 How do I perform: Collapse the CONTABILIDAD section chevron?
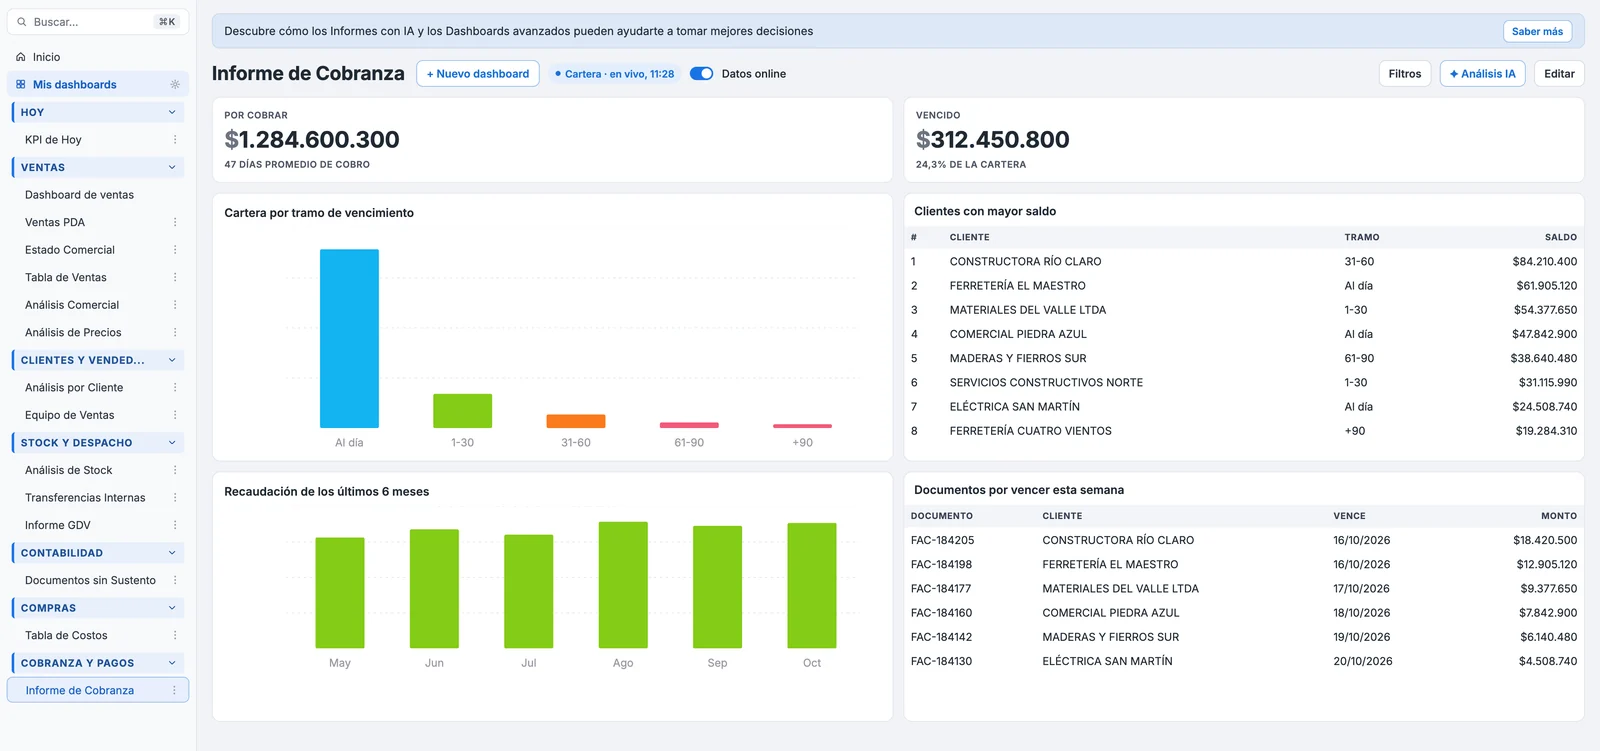coord(172,552)
